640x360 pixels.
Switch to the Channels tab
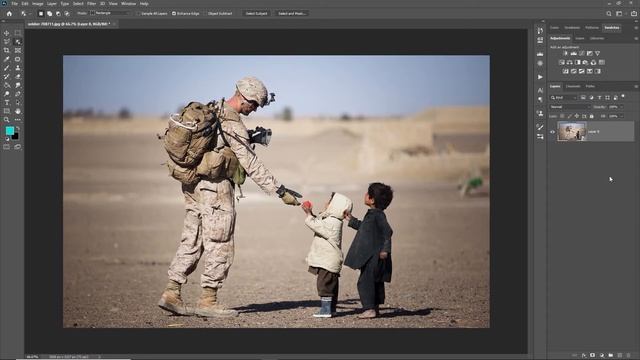(573, 87)
